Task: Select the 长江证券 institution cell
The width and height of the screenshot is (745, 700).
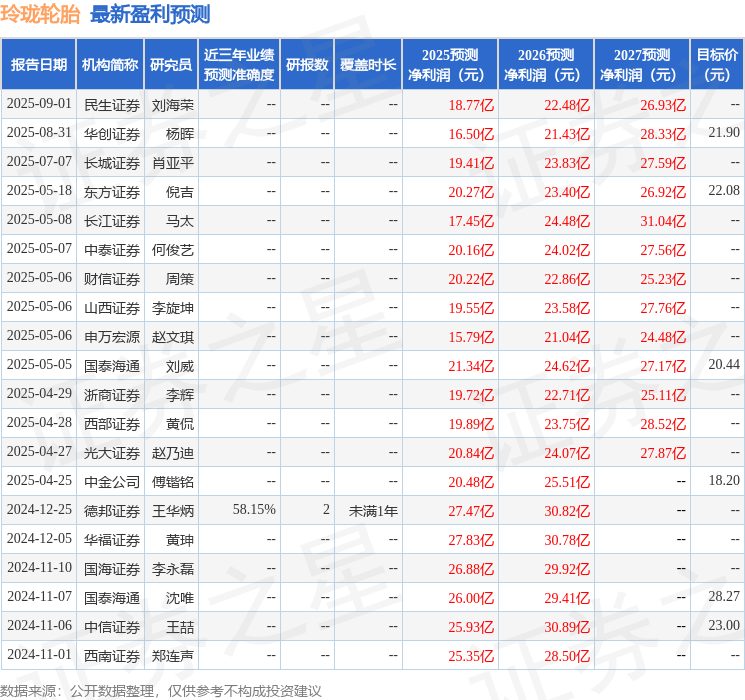Action: point(112,221)
